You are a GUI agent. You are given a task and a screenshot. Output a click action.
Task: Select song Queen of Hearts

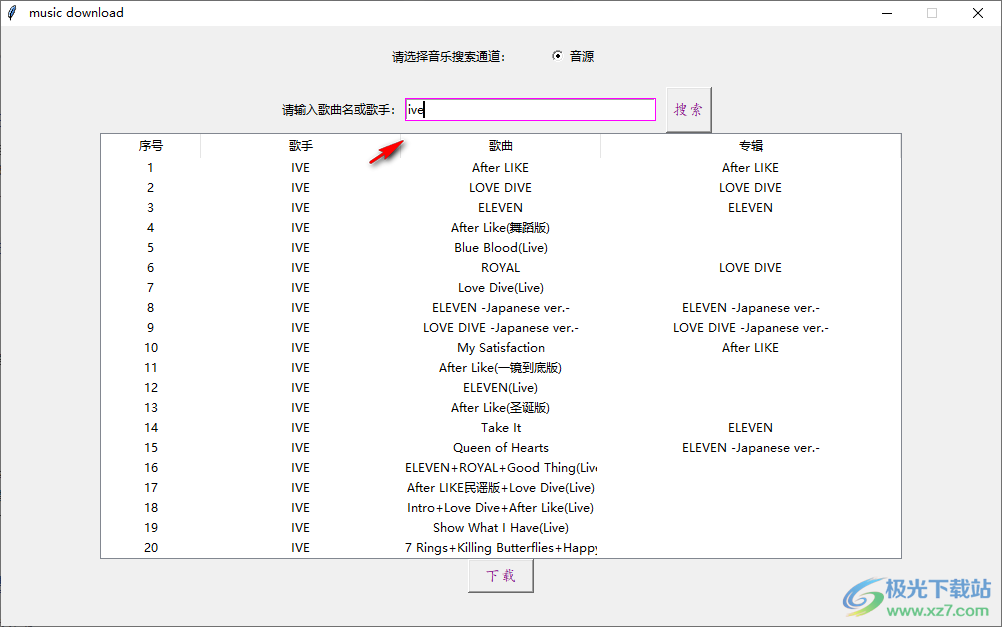(500, 448)
